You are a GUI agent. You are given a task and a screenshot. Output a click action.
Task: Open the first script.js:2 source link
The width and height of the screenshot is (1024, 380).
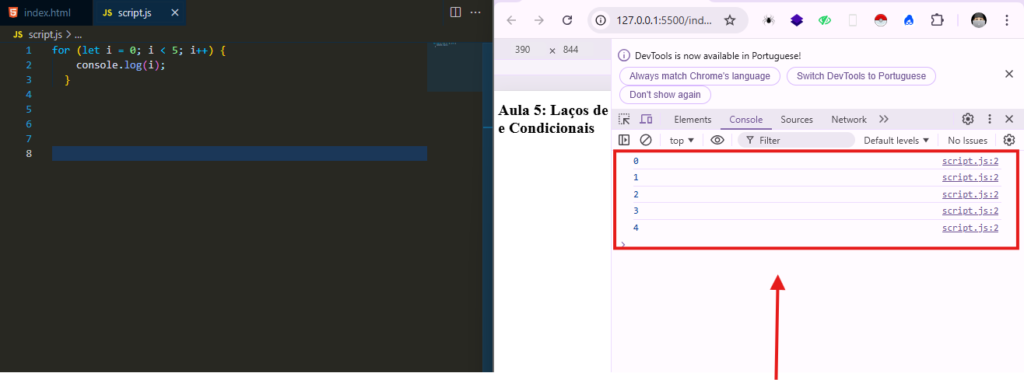click(970, 161)
